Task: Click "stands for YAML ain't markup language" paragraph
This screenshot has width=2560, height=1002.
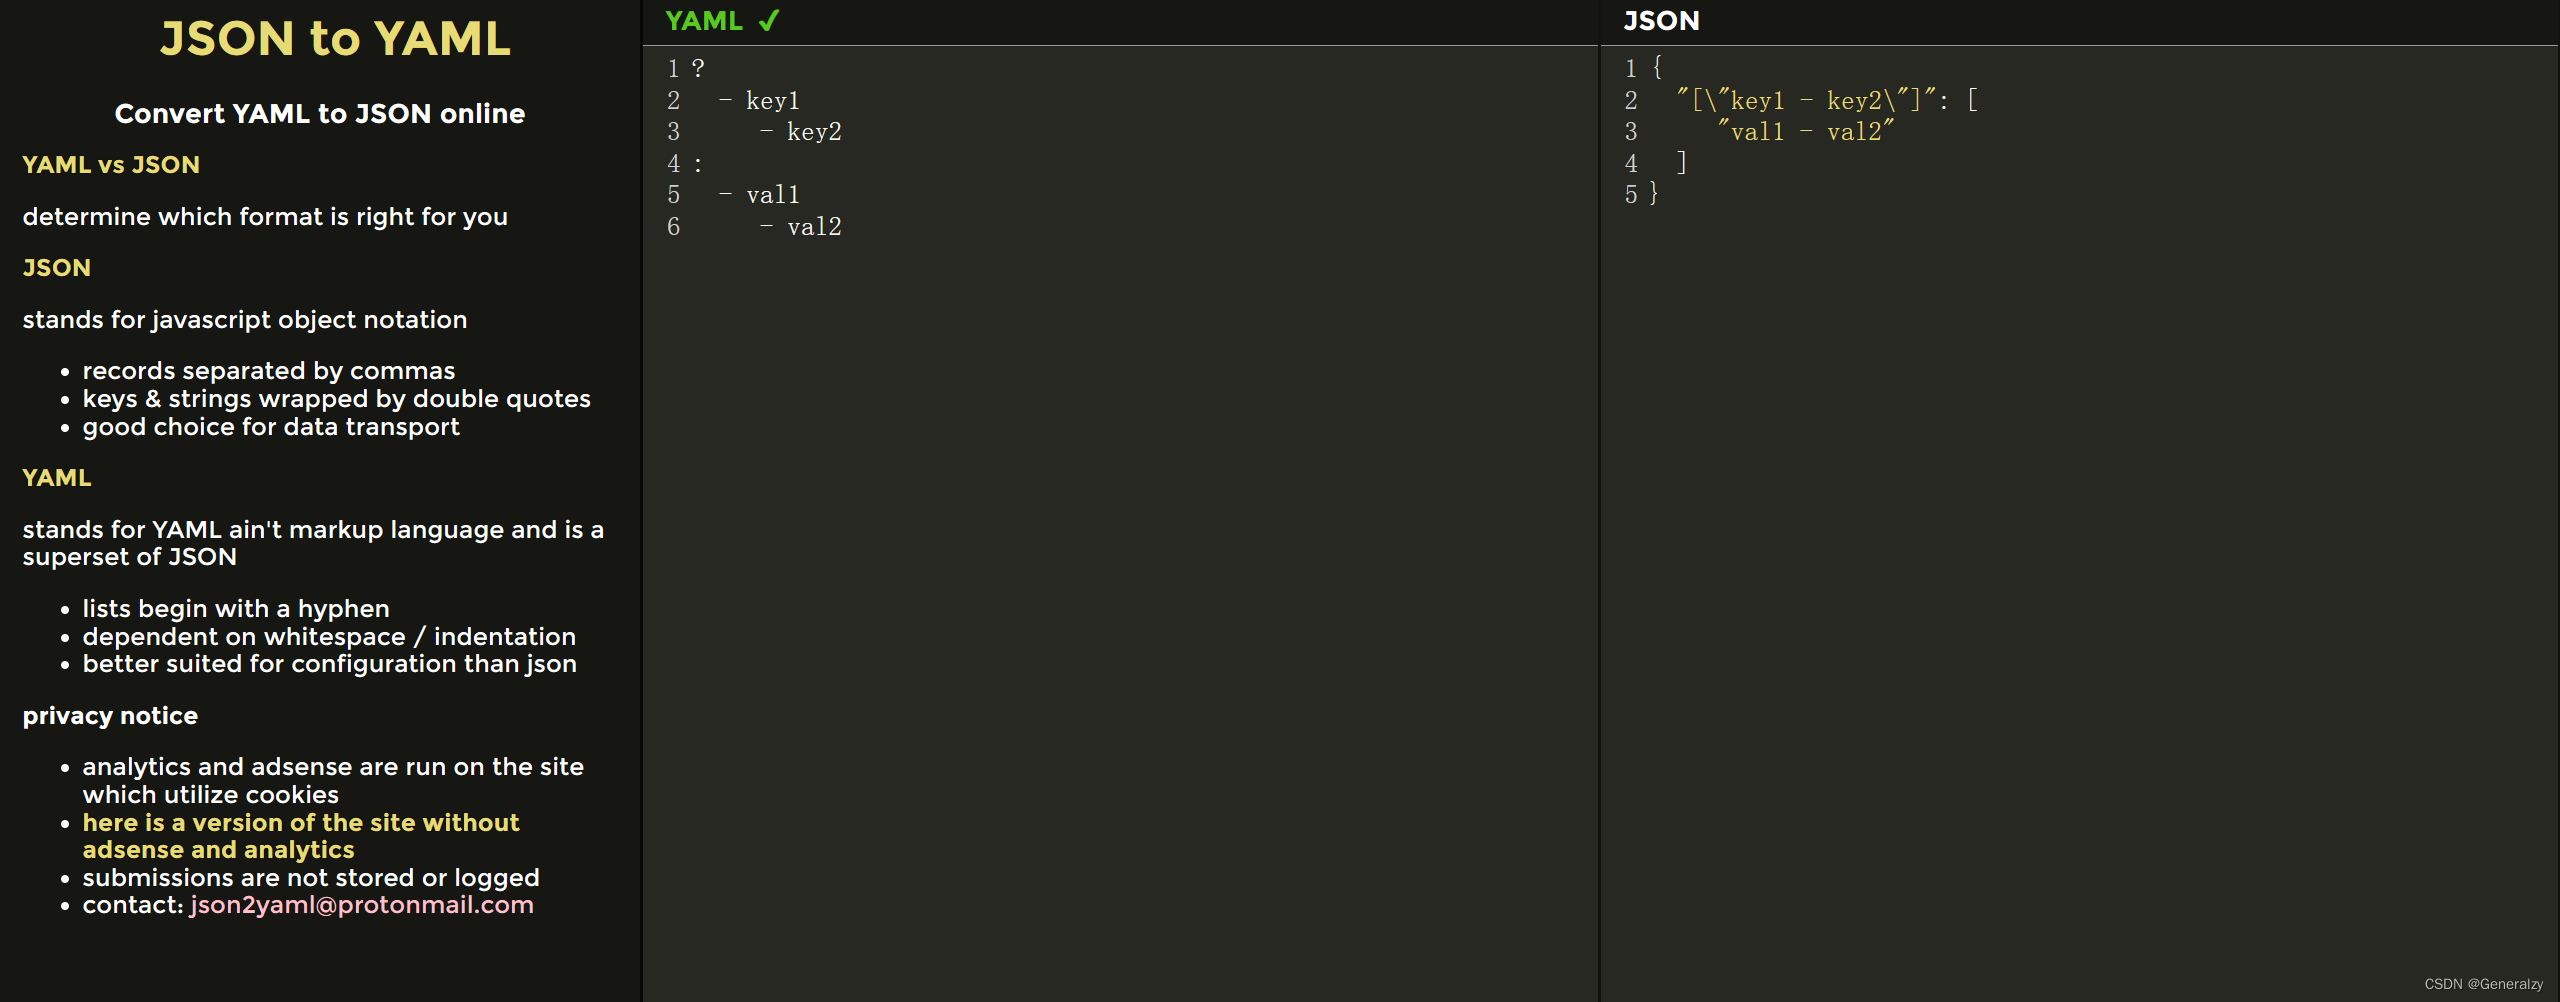Action: [313, 543]
